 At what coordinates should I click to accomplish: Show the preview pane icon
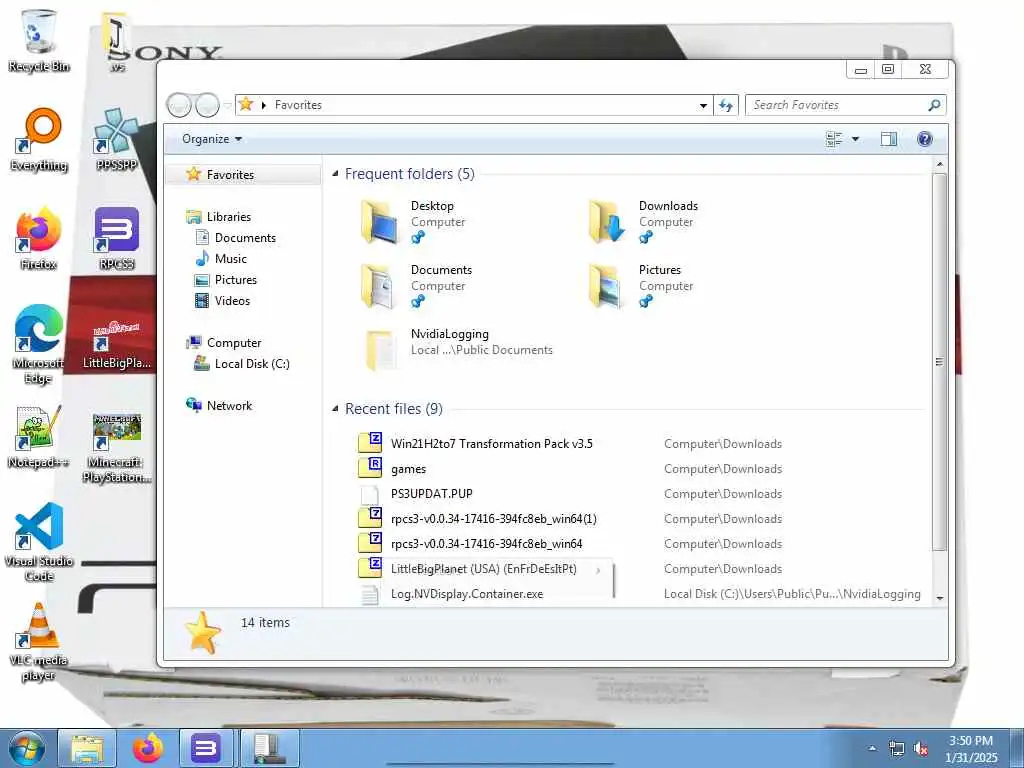pos(888,138)
